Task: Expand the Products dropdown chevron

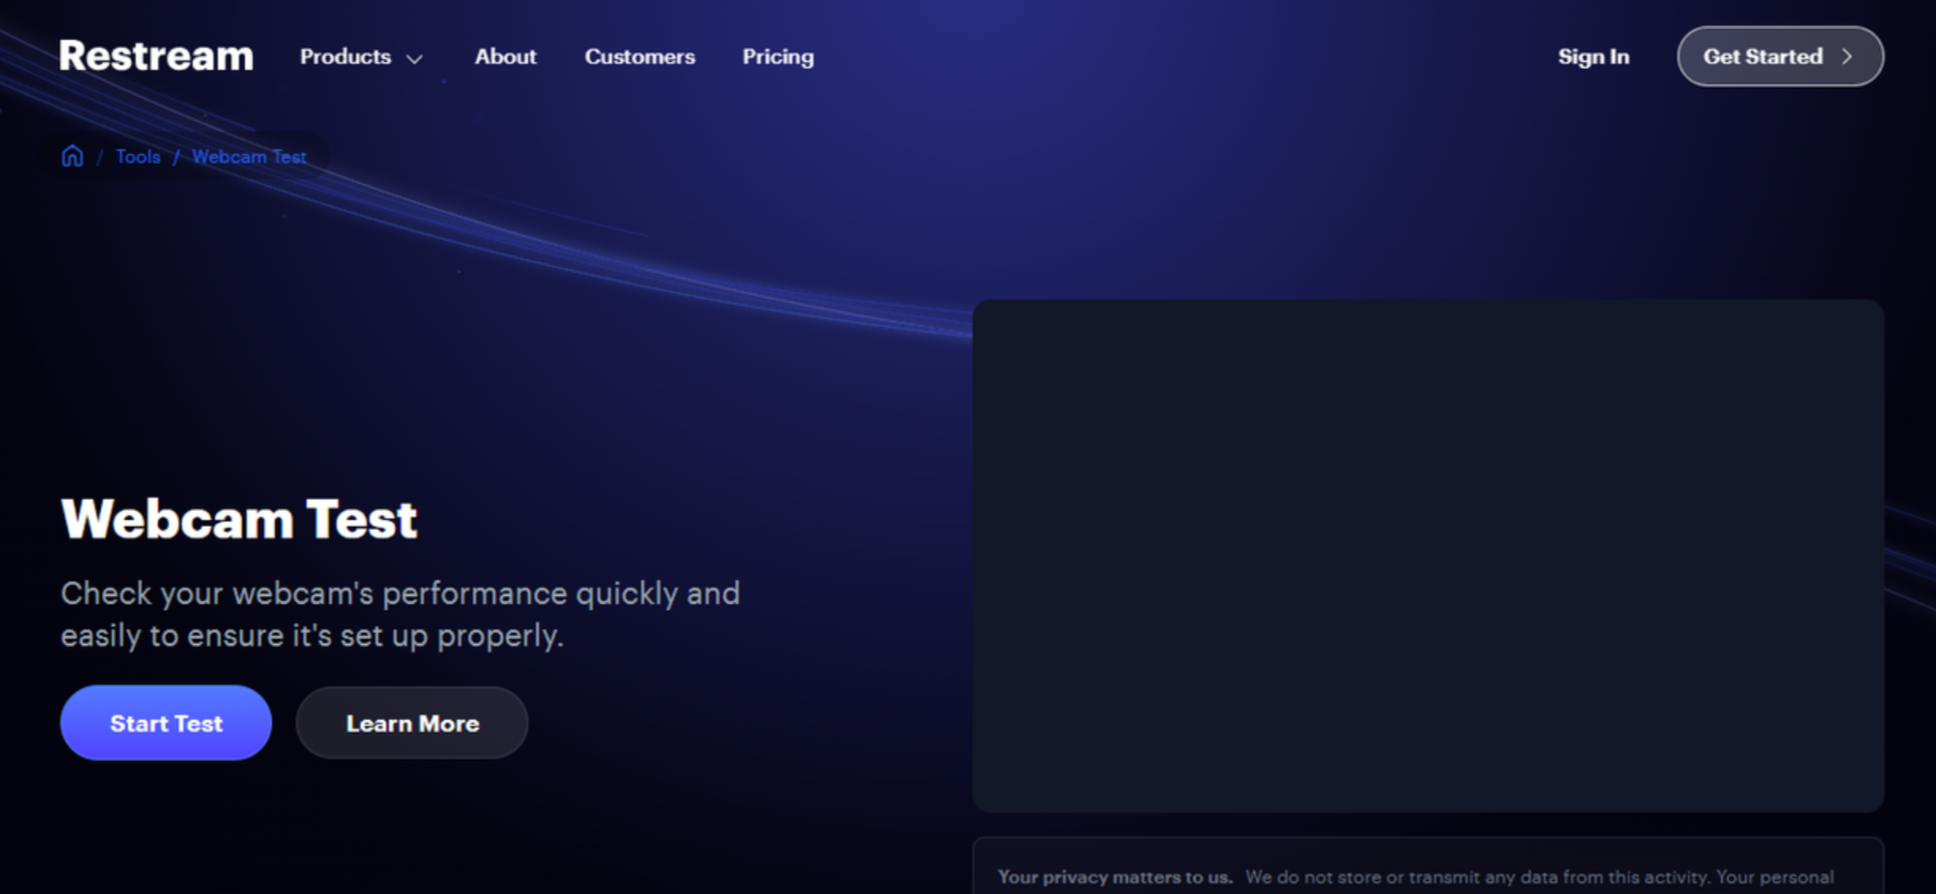Action: [x=414, y=59]
